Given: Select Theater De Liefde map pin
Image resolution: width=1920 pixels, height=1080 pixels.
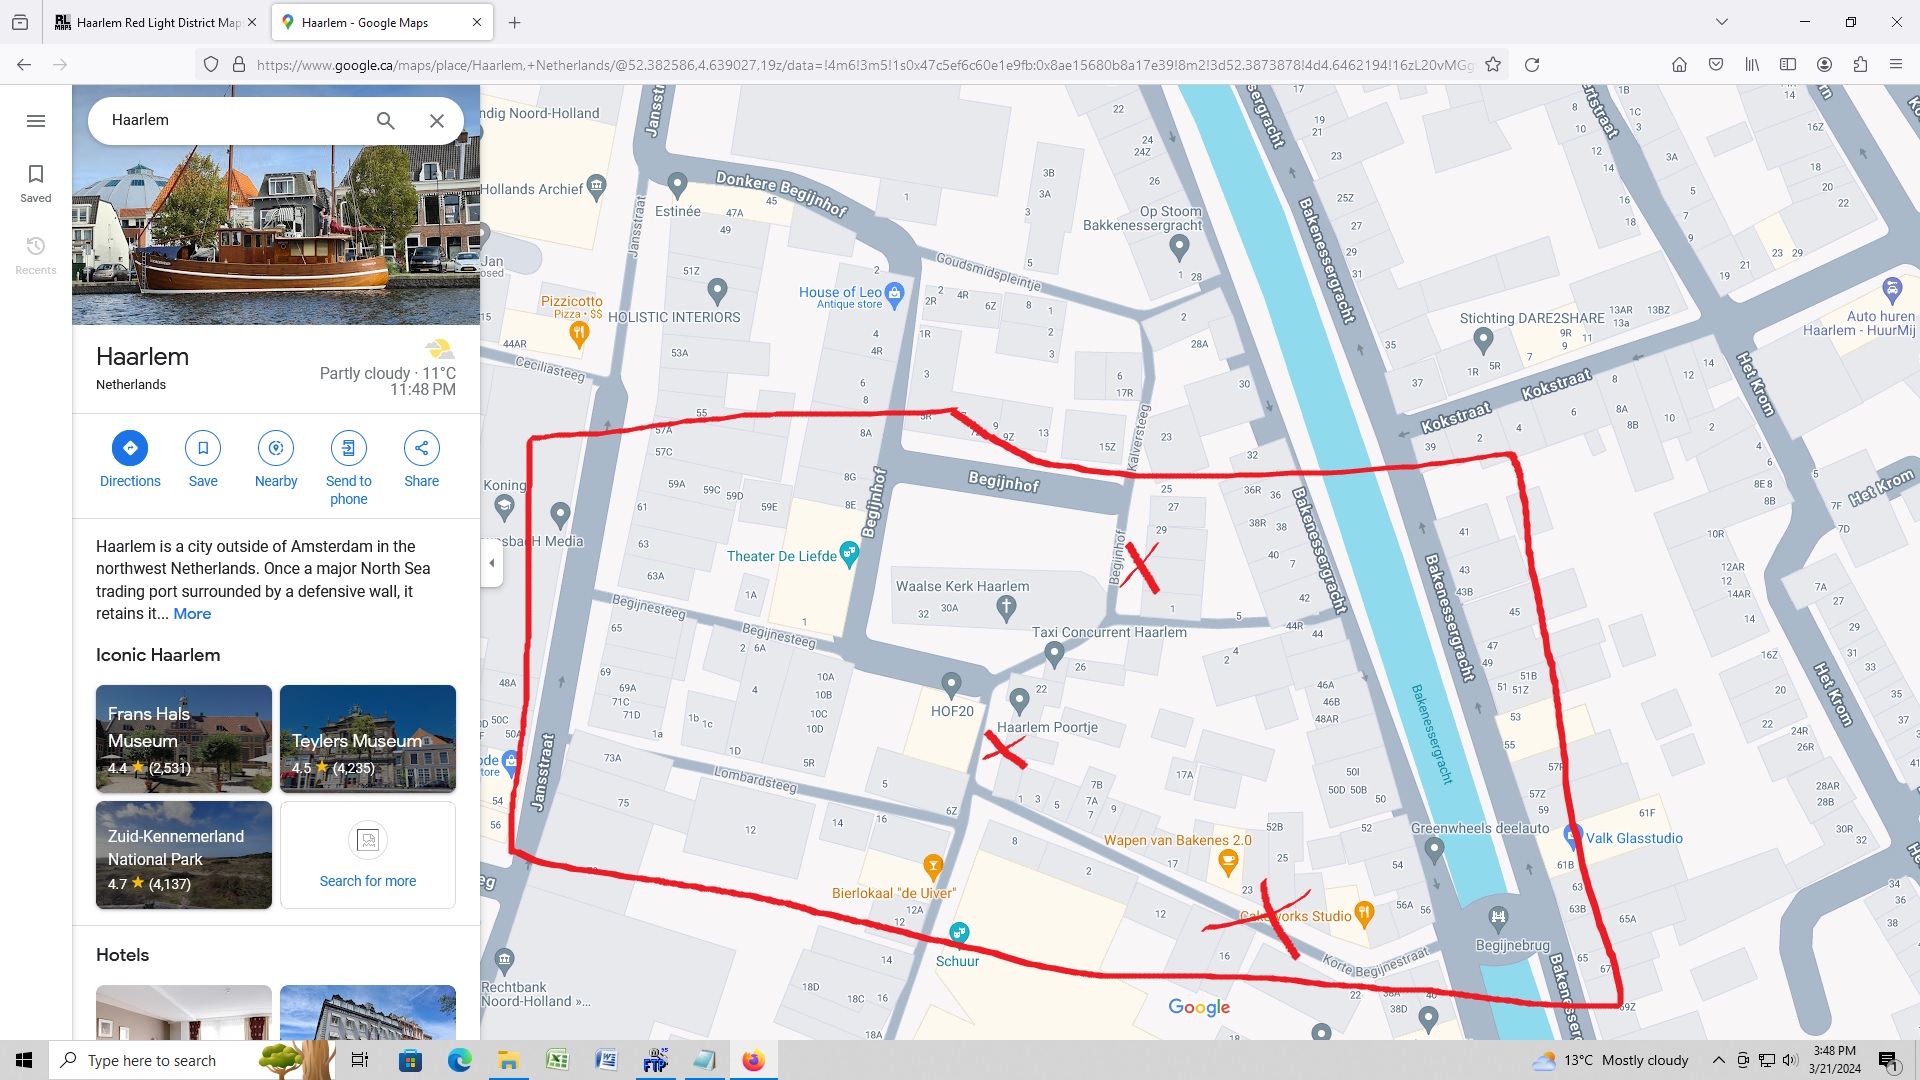Looking at the screenshot, I should [x=849, y=554].
